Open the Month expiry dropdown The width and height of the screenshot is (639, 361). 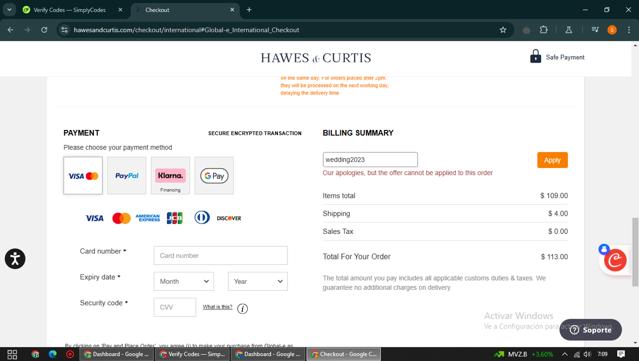pyautogui.click(x=184, y=281)
